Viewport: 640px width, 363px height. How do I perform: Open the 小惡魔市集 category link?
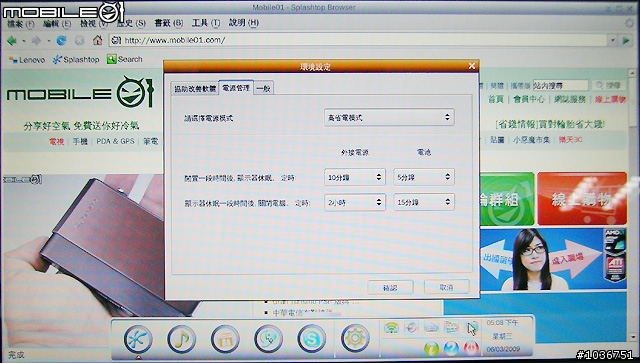pyautogui.click(x=531, y=140)
